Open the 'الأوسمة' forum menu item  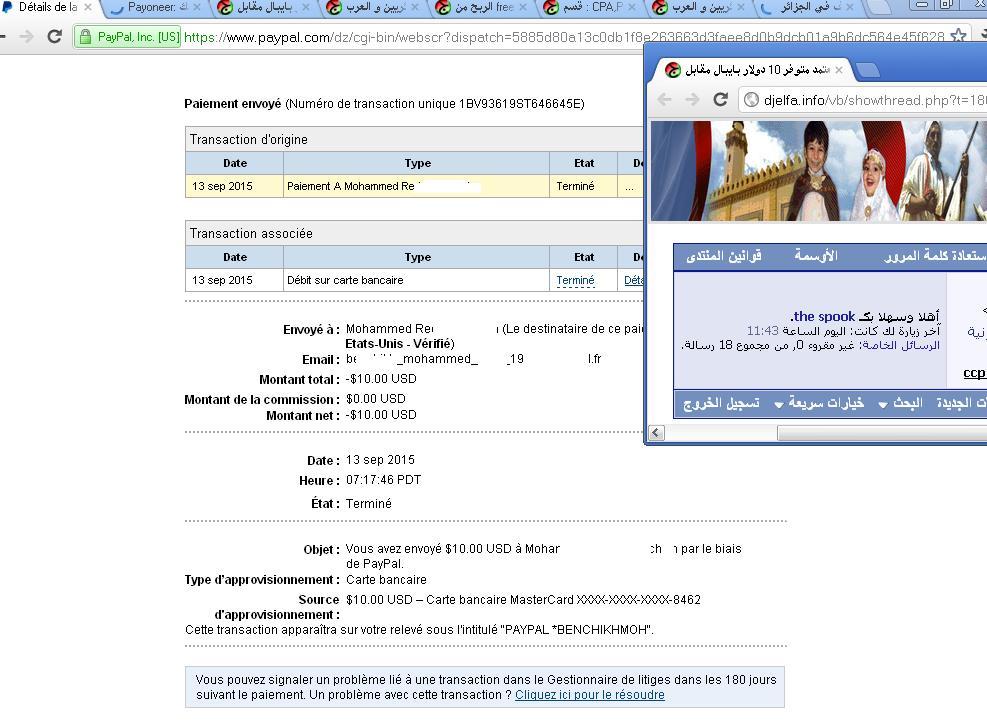(816, 256)
